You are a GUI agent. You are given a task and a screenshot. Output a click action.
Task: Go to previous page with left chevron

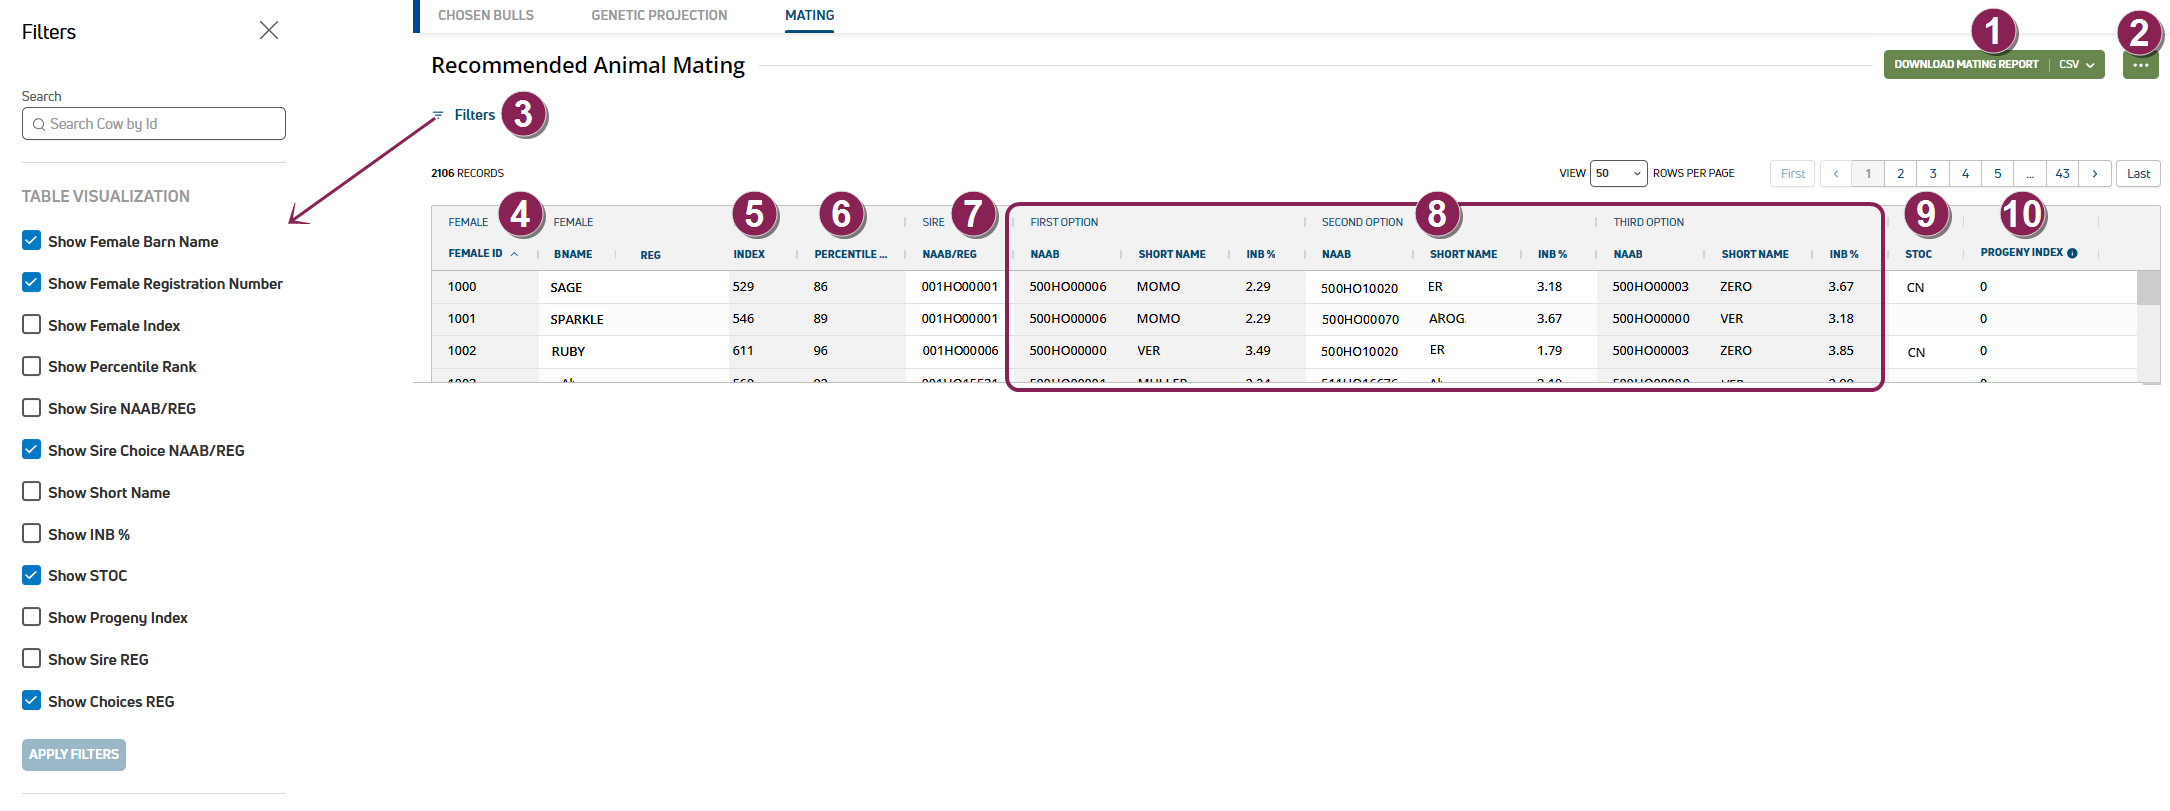[1836, 174]
